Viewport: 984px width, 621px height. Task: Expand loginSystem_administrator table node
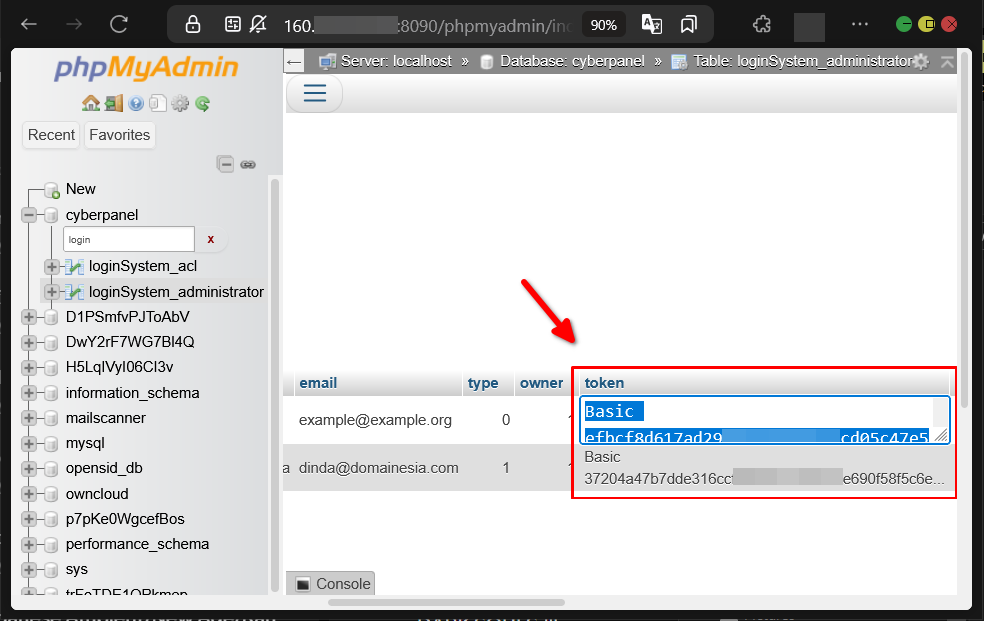point(52,292)
